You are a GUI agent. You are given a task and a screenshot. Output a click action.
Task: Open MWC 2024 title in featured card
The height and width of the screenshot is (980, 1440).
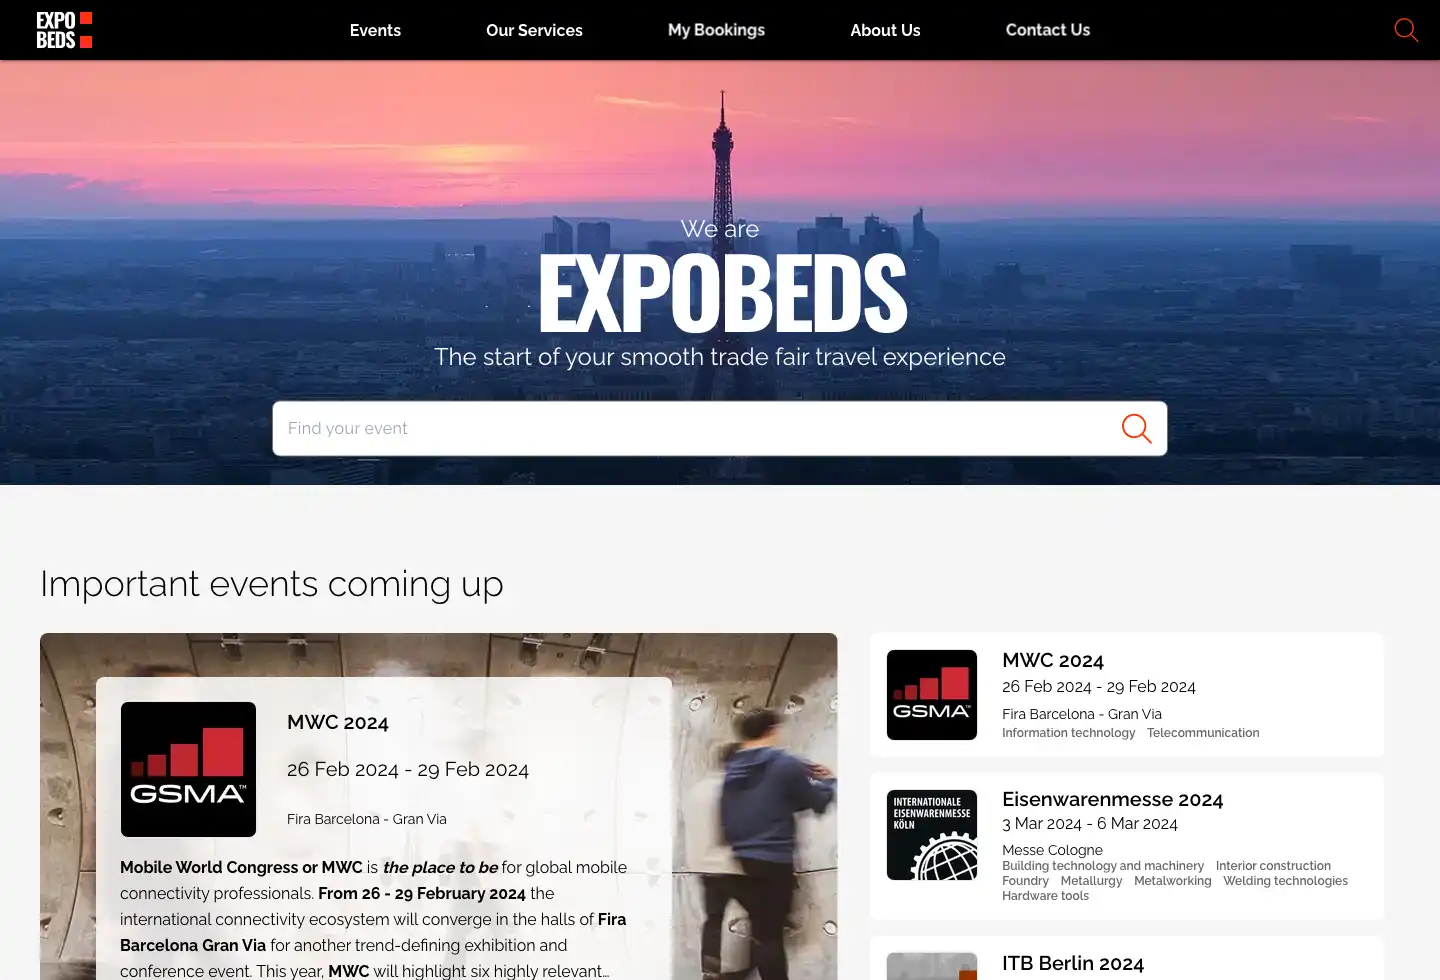(338, 722)
